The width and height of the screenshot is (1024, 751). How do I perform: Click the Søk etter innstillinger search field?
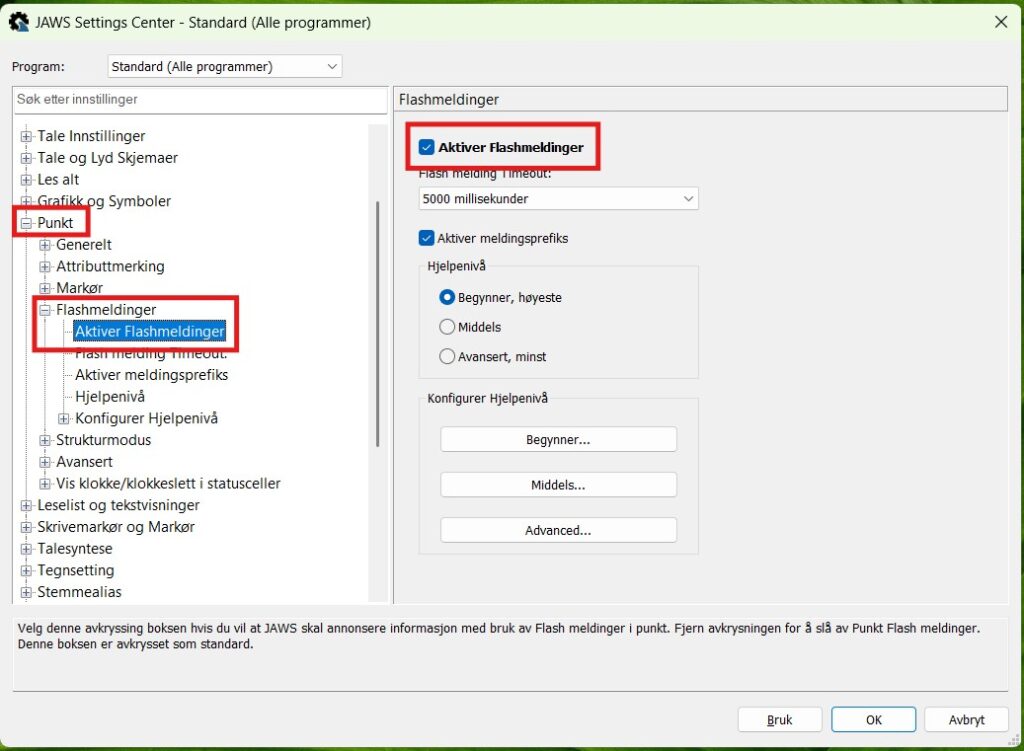[x=200, y=100]
